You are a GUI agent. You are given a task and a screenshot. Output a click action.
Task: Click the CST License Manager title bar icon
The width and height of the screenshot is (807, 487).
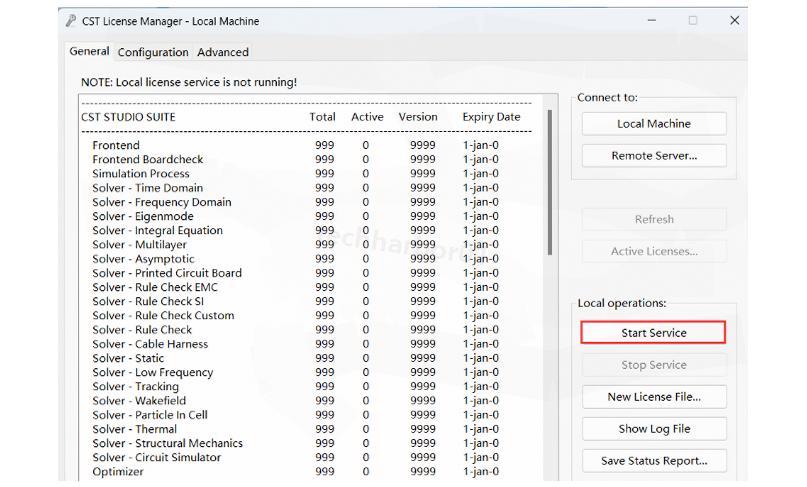[x=70, y=21]
